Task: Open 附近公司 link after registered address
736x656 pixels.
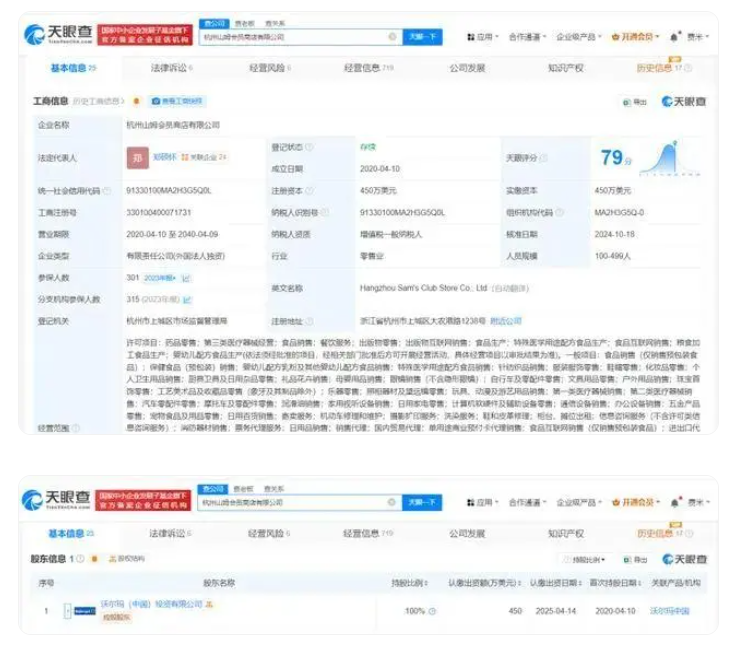Action: tap(506, 321)
